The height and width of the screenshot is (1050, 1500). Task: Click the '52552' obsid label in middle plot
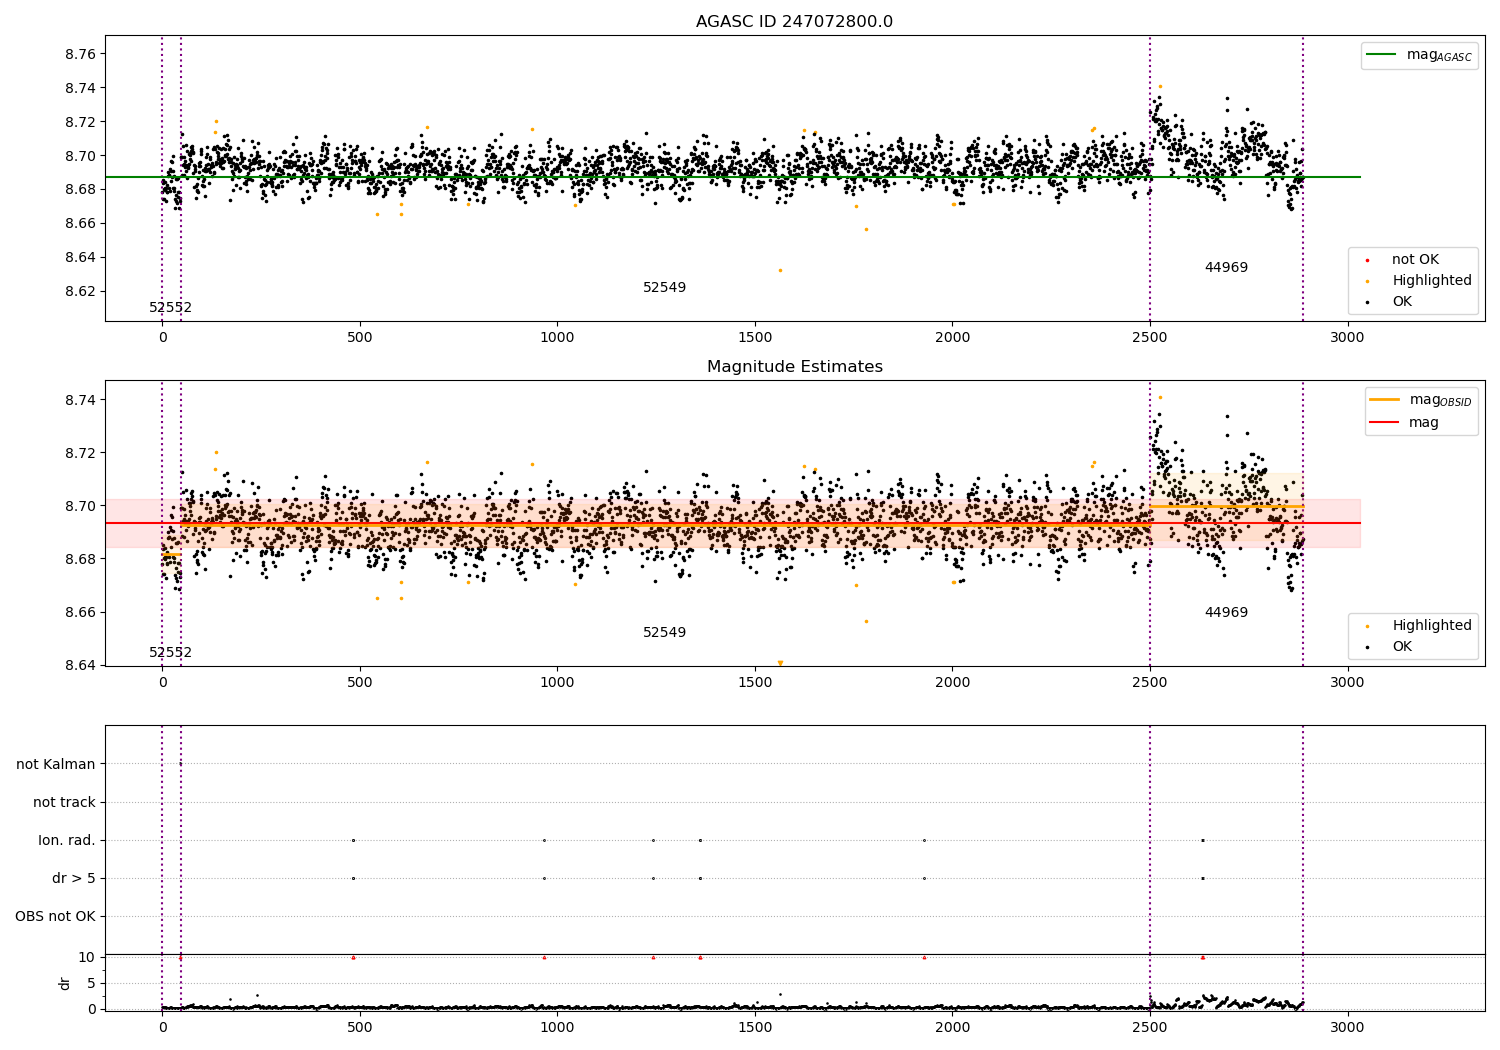tap(171, 653)
